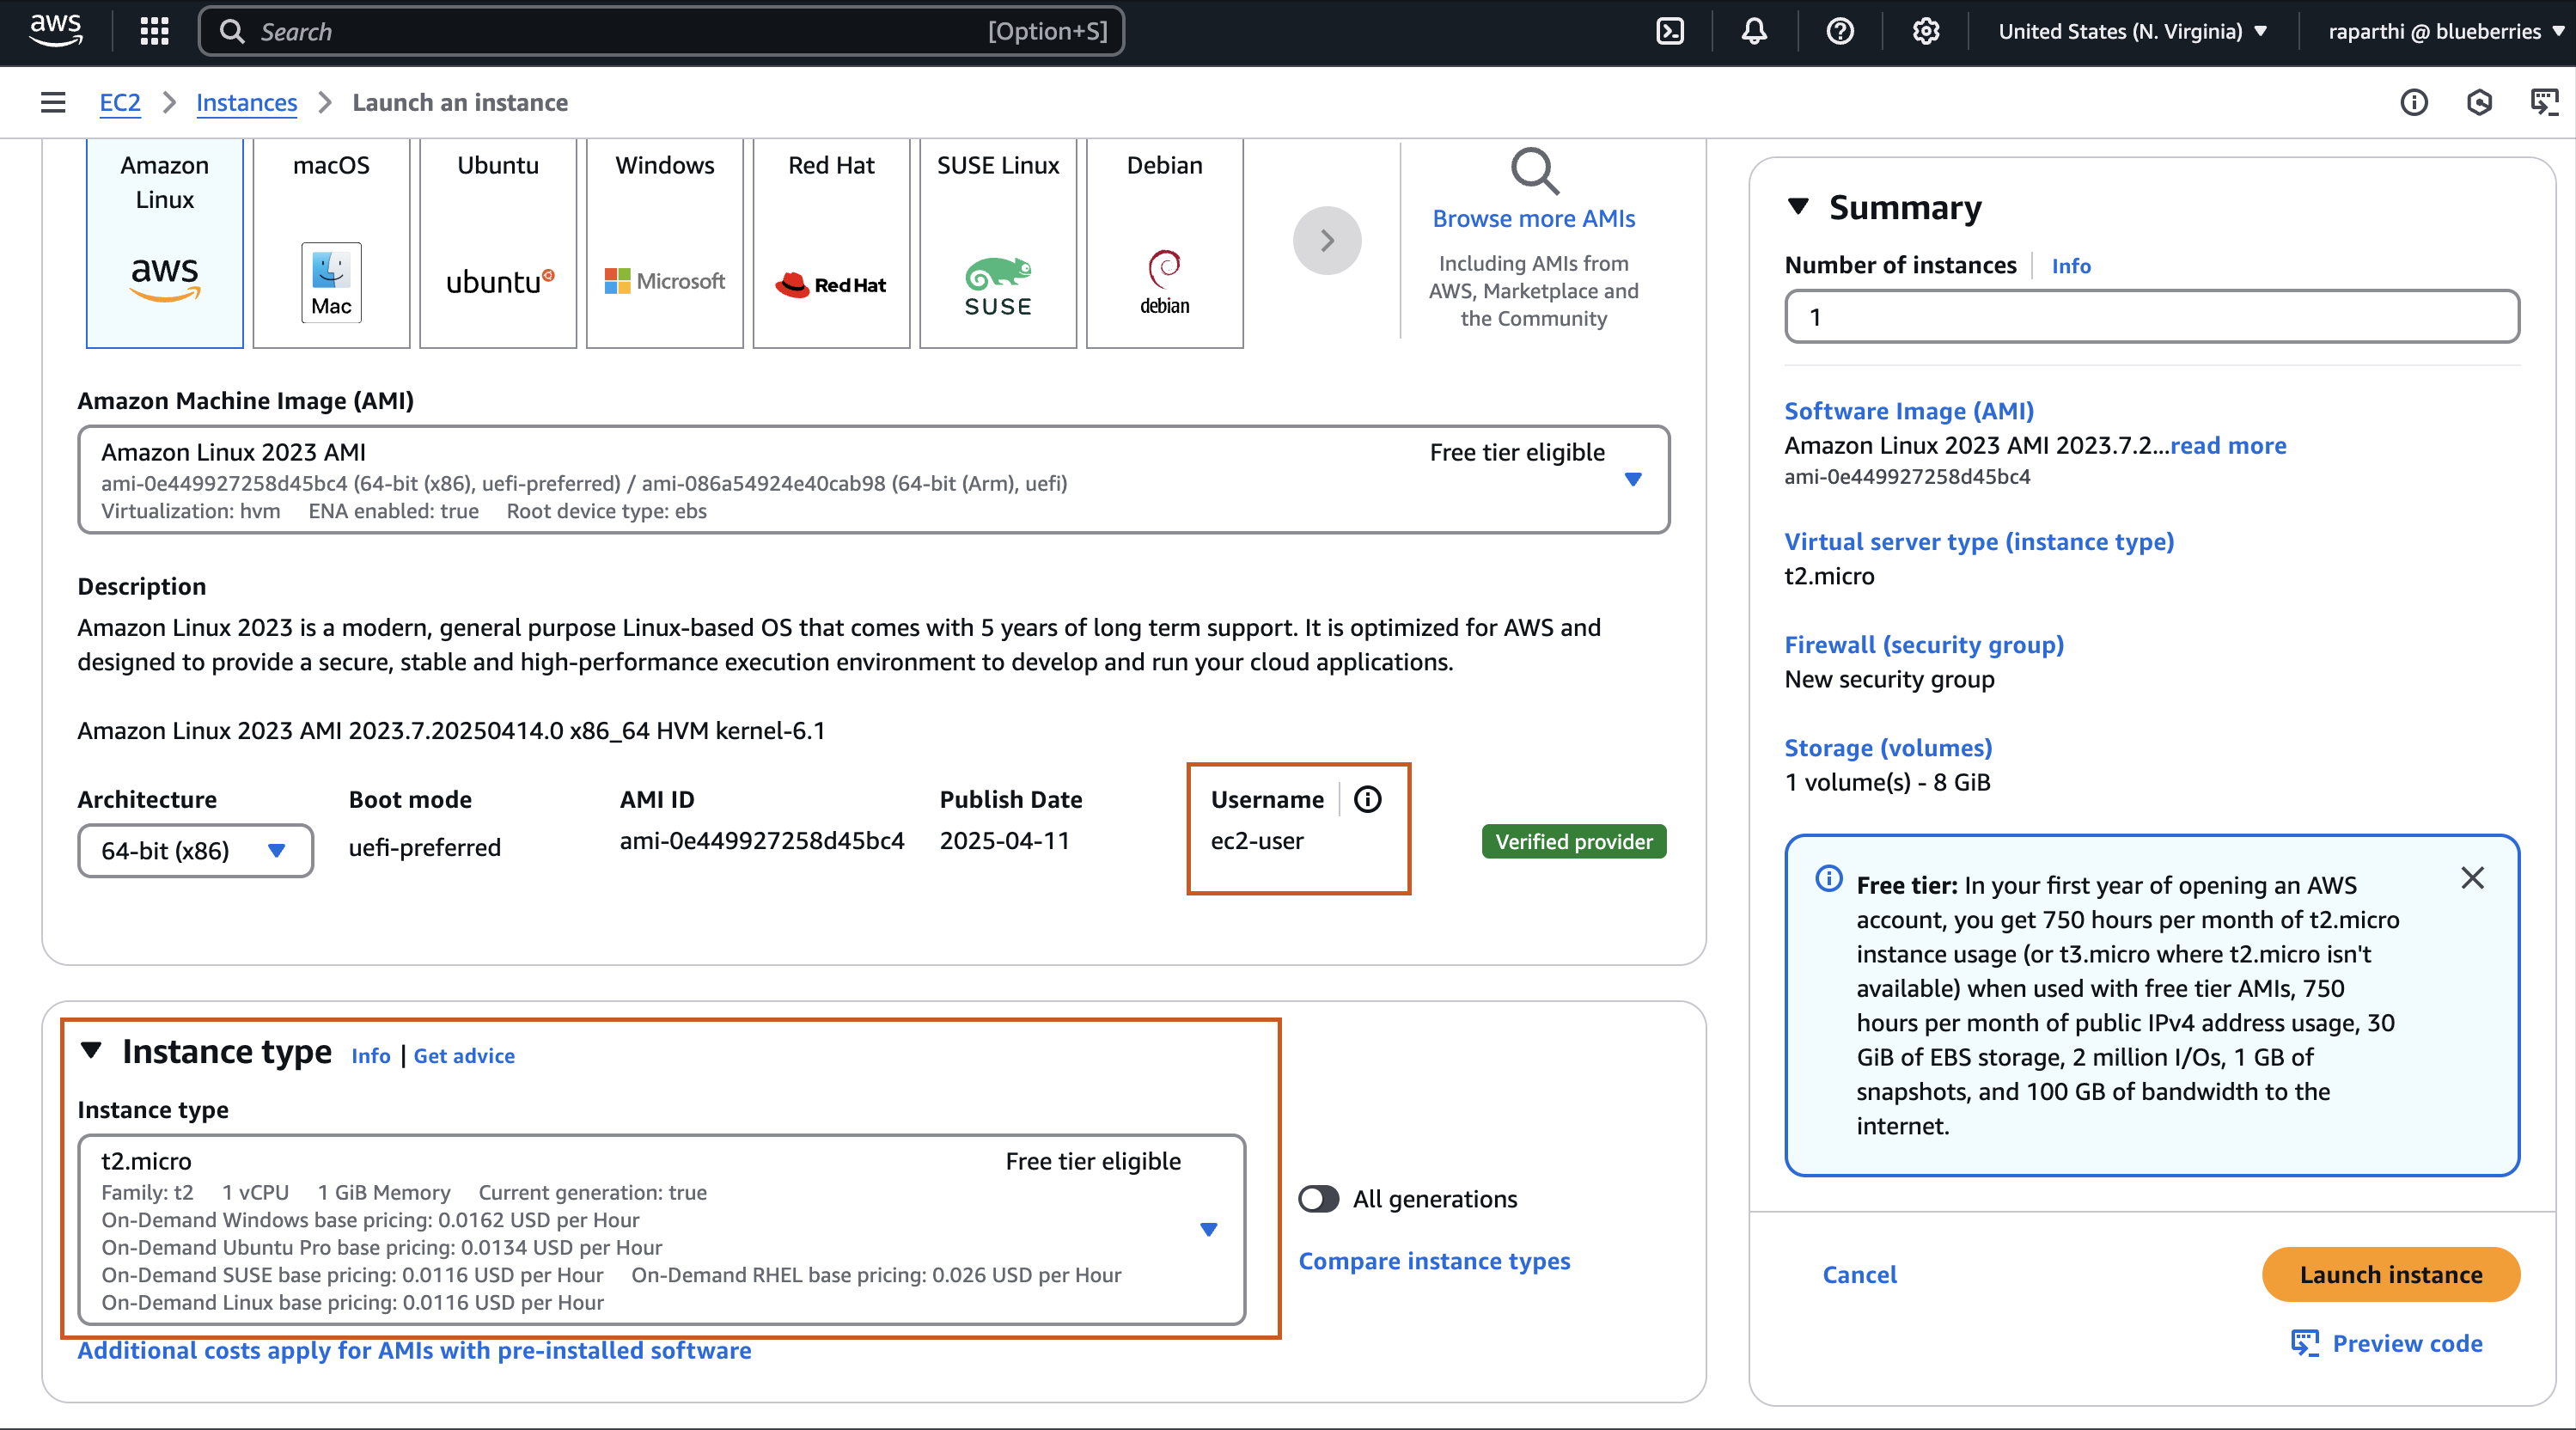Image resolution: width=2576 pixels, height=1430 pixels.
Task: Click the Browse more AMIs link
Action: point(1534,218)
